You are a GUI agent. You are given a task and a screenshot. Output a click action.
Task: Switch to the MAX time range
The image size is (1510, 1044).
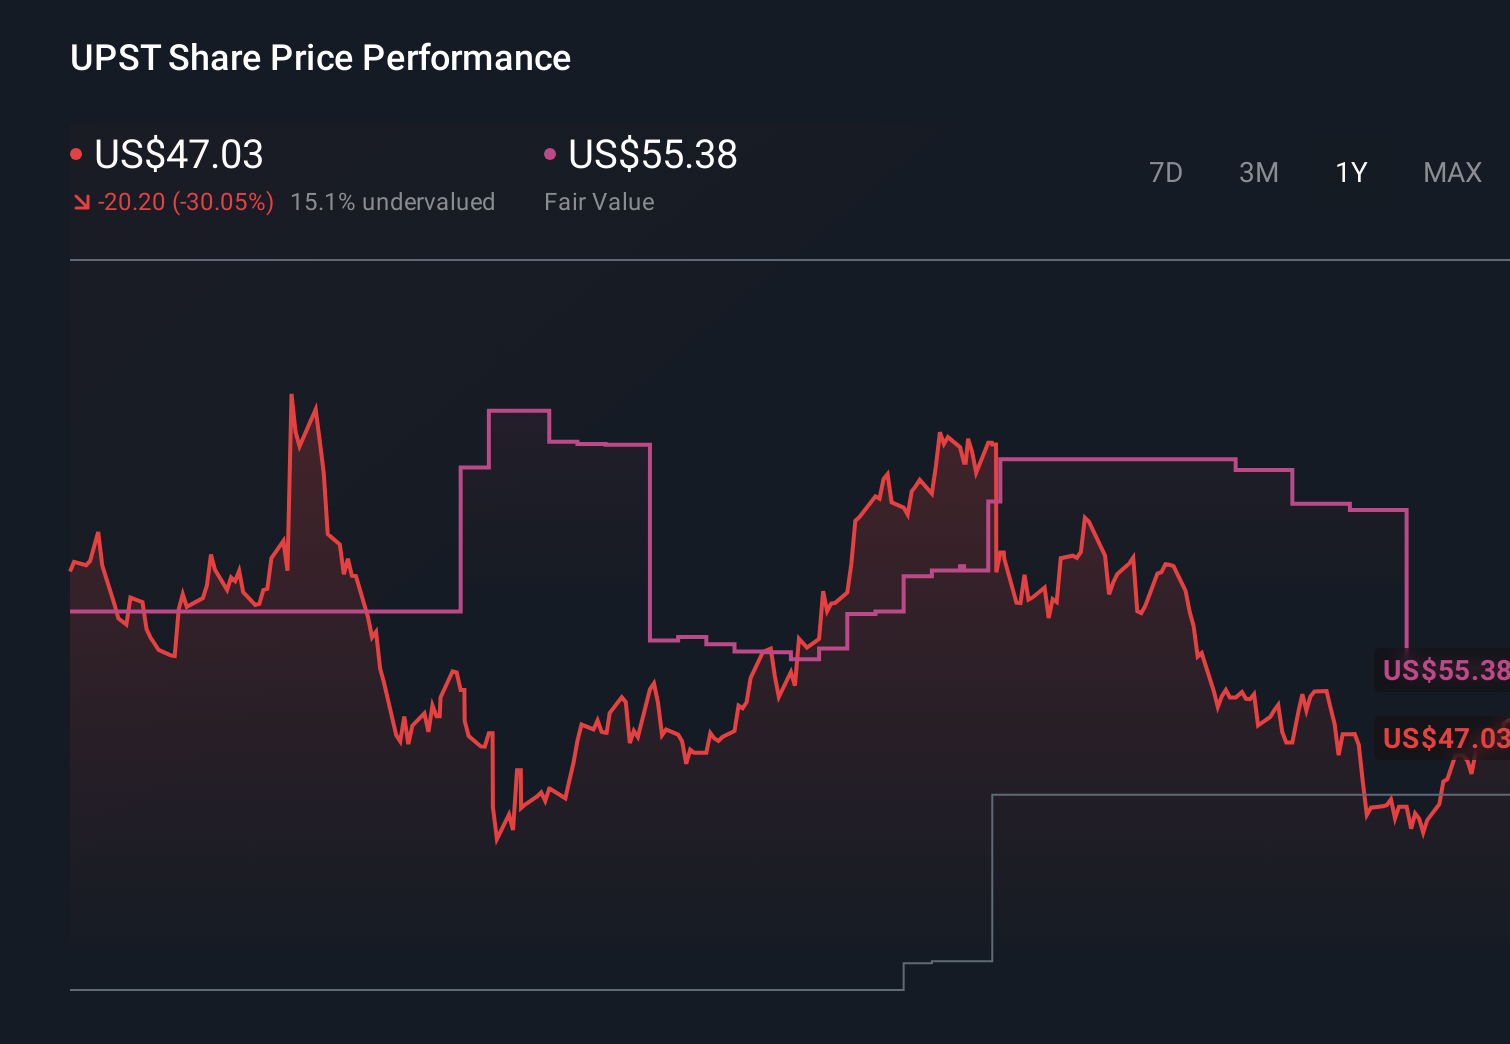coord(1452,172)
